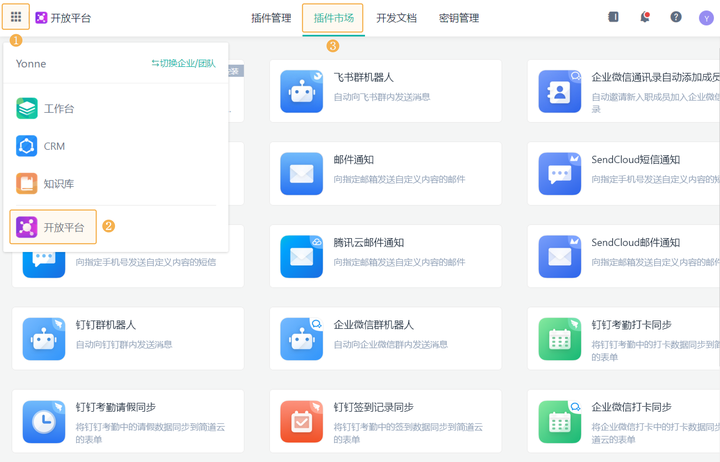Open the SendCloud邮件通知 plugin title

tap(636, 242)
